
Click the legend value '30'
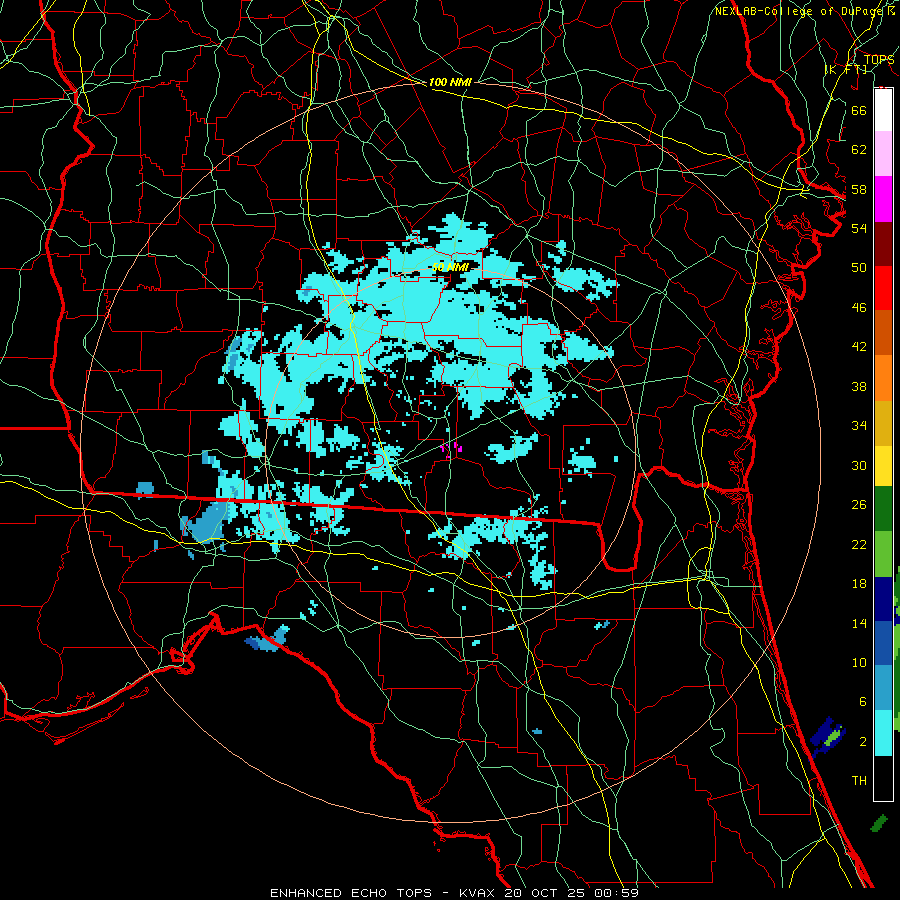tap(859, 465)
